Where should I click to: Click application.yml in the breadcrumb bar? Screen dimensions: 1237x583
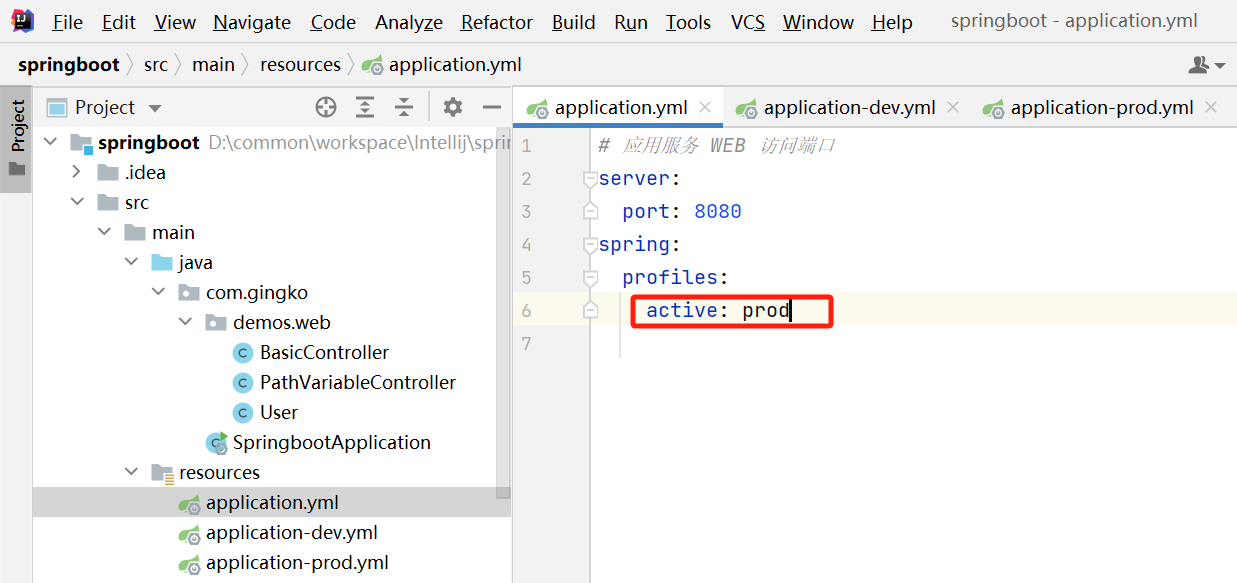pyautogui.click(x=442, y=65)
